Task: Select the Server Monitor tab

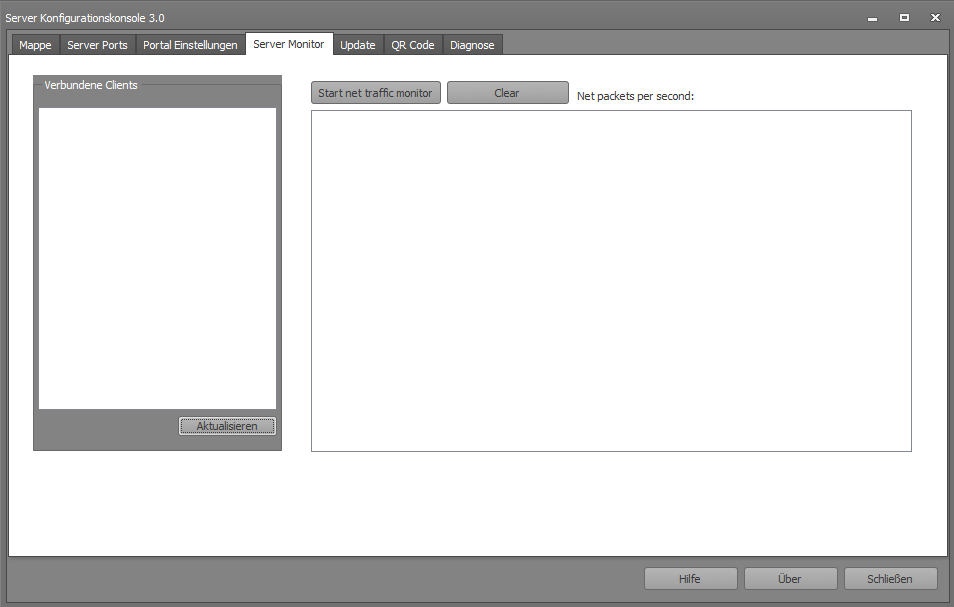Action: [x=289, y=44]
